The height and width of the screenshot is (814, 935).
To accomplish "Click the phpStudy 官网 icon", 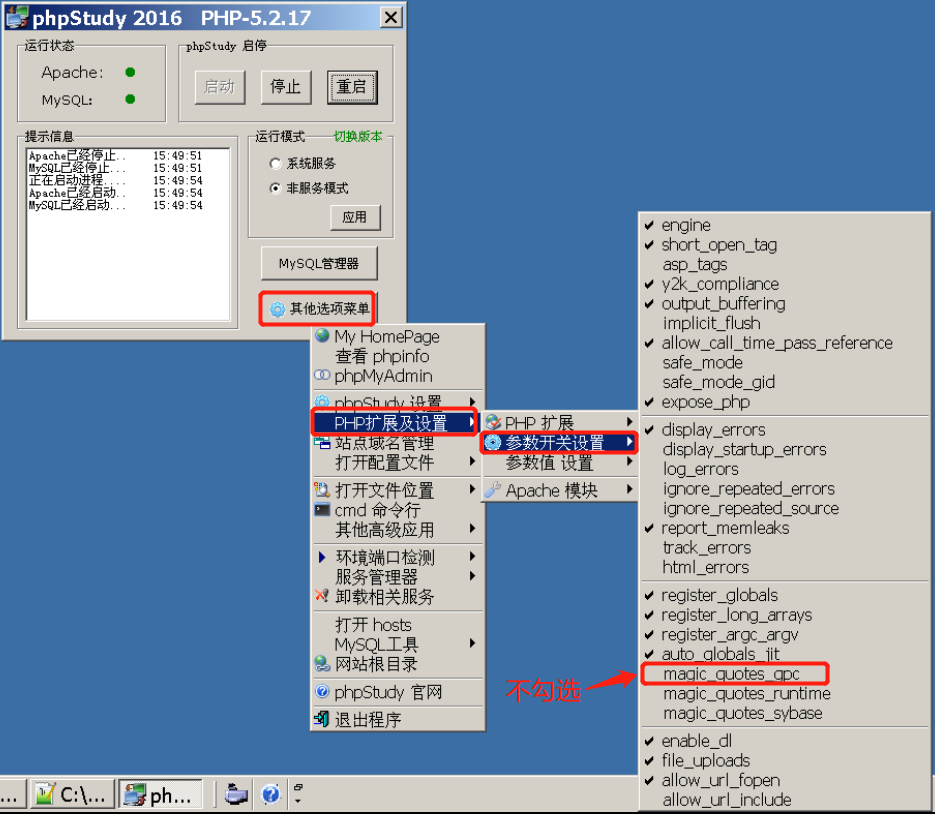I will coord(322,691).
